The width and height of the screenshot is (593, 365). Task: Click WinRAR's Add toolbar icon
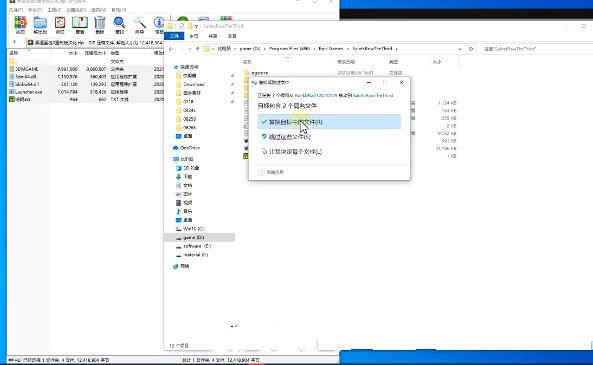[20, 23]
